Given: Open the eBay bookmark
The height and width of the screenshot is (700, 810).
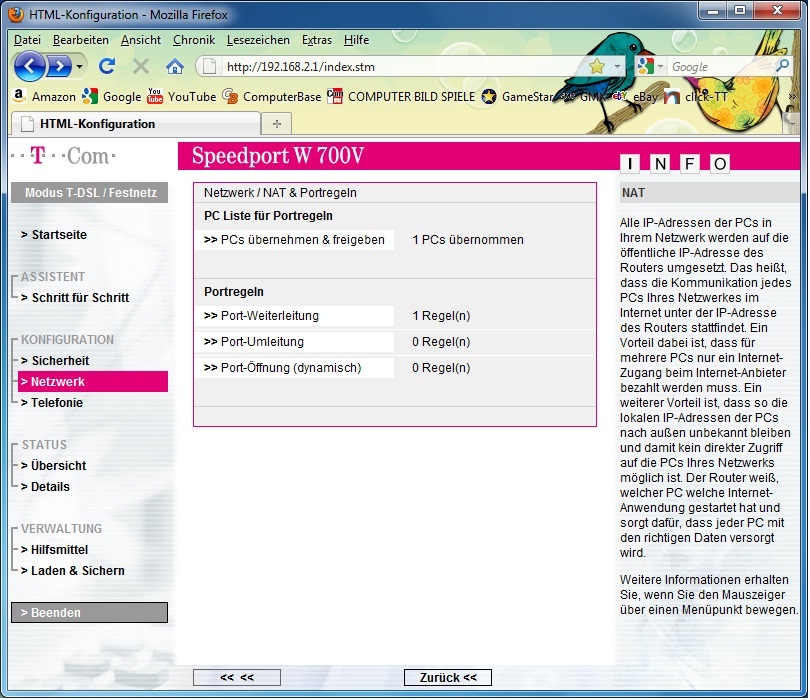Looking at the screenshot, I should coord(635,97).
